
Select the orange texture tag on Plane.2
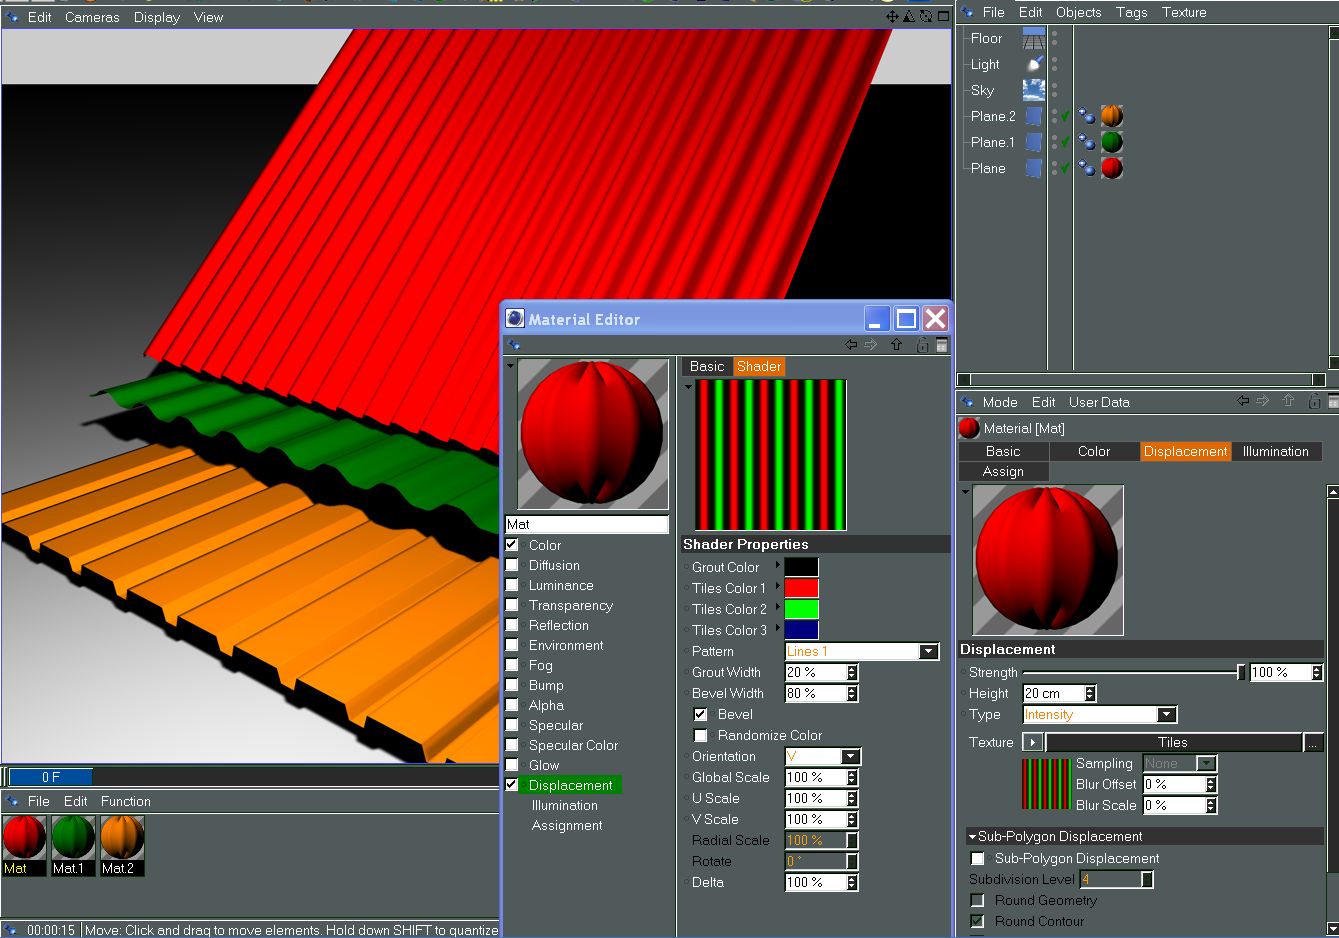[1112, 116]
